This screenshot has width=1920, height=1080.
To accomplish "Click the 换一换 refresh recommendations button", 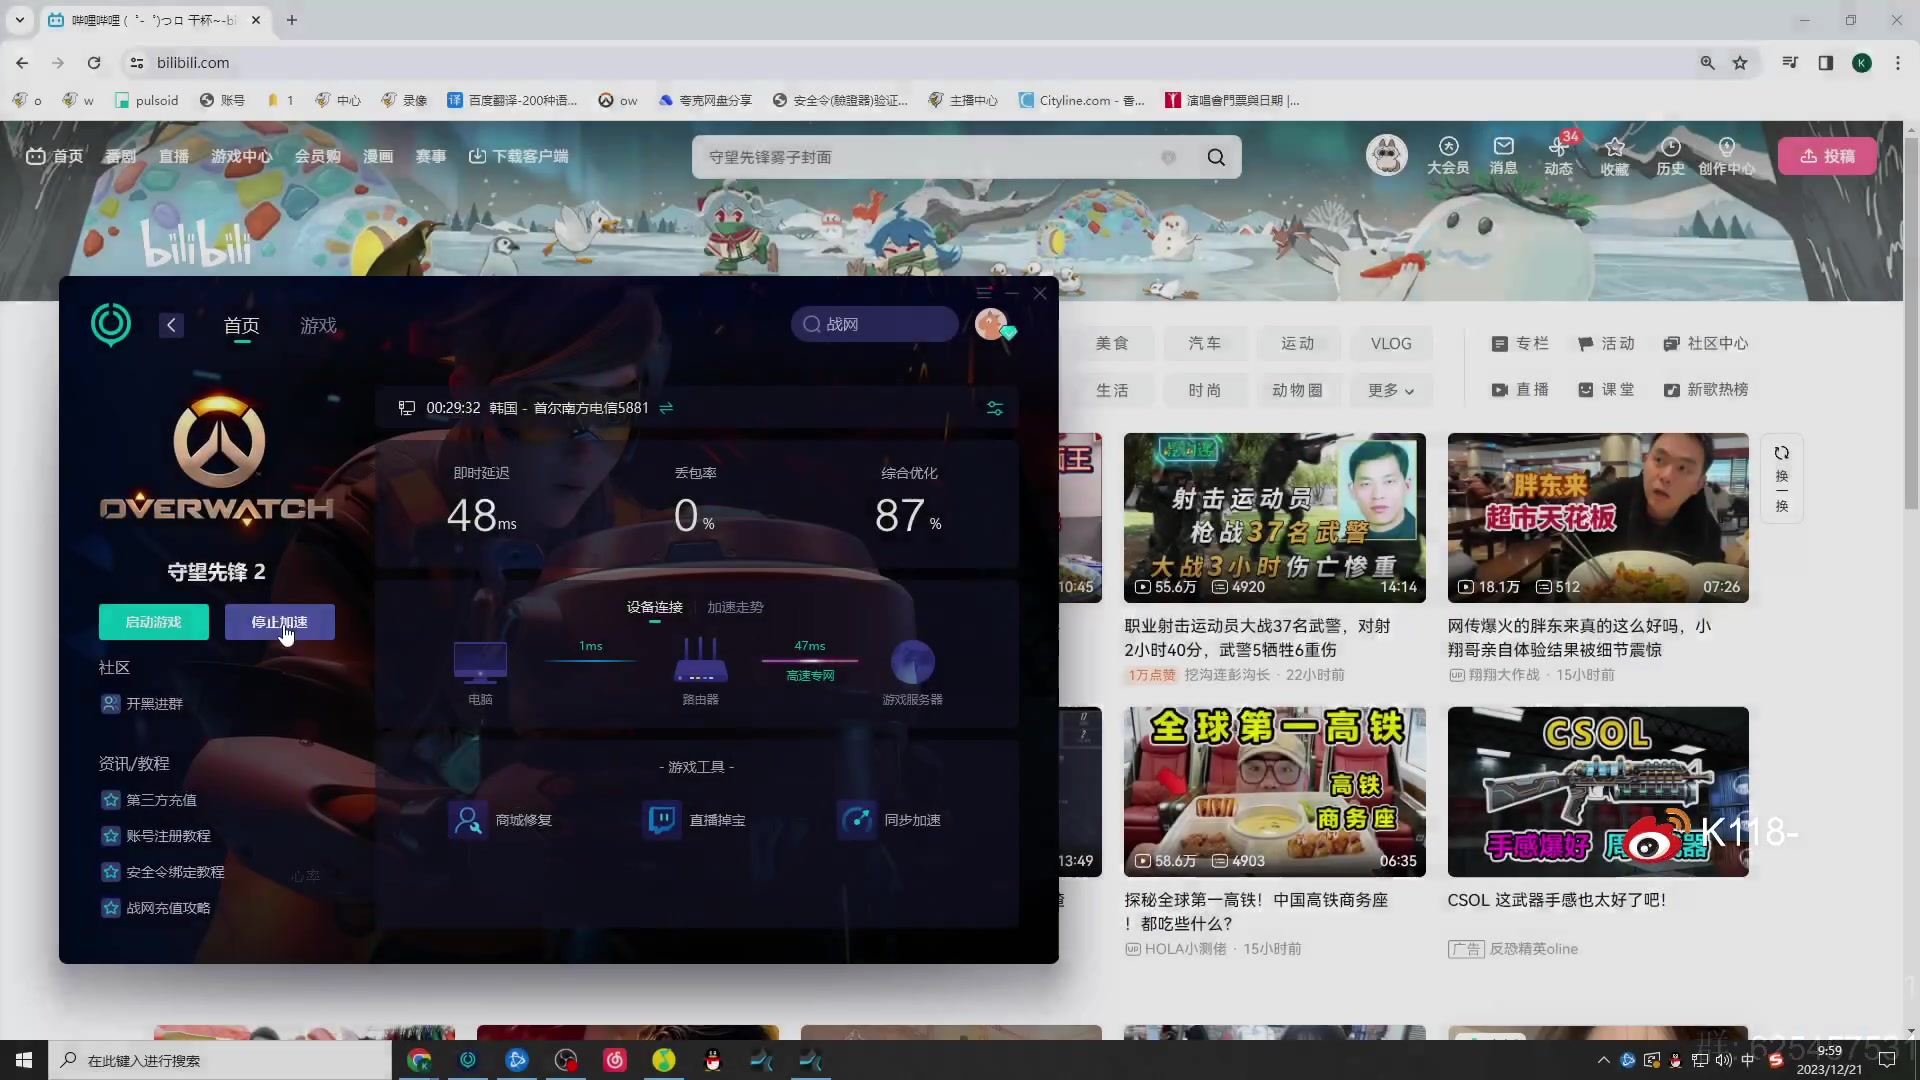I will coord(1781,478).
